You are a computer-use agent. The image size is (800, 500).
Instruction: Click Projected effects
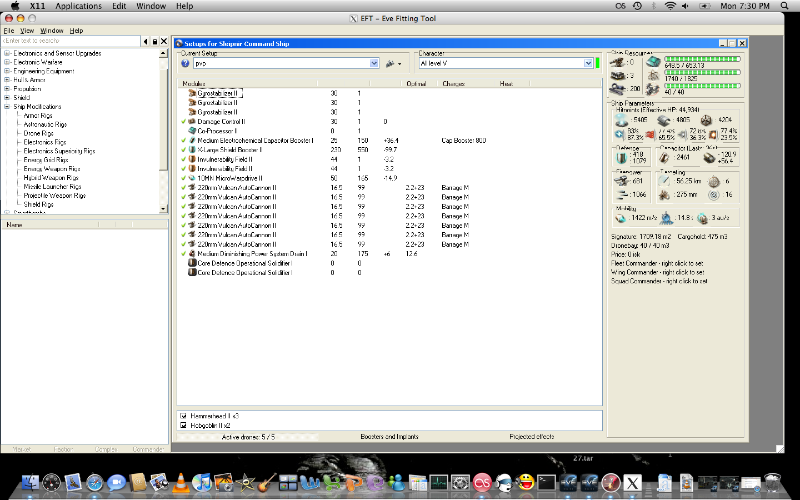pyautogui.click(x=532, y=437)
